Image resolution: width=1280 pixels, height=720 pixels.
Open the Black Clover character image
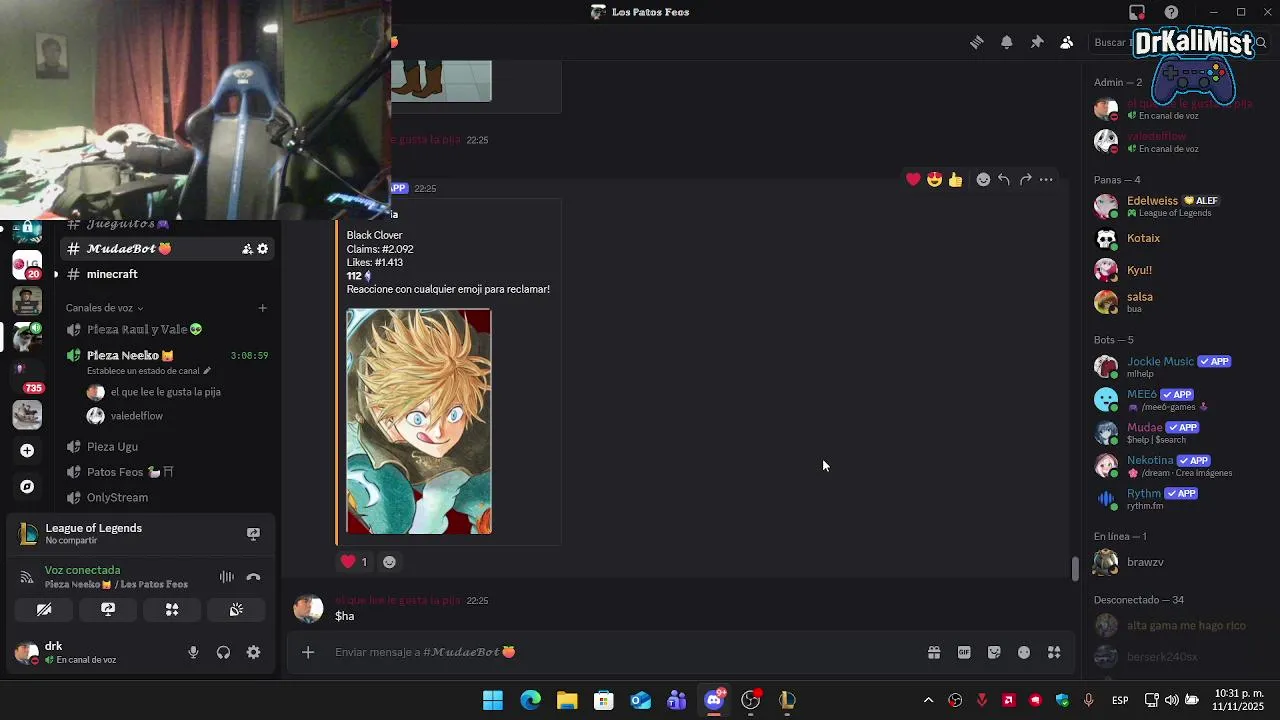coord(419,421)
